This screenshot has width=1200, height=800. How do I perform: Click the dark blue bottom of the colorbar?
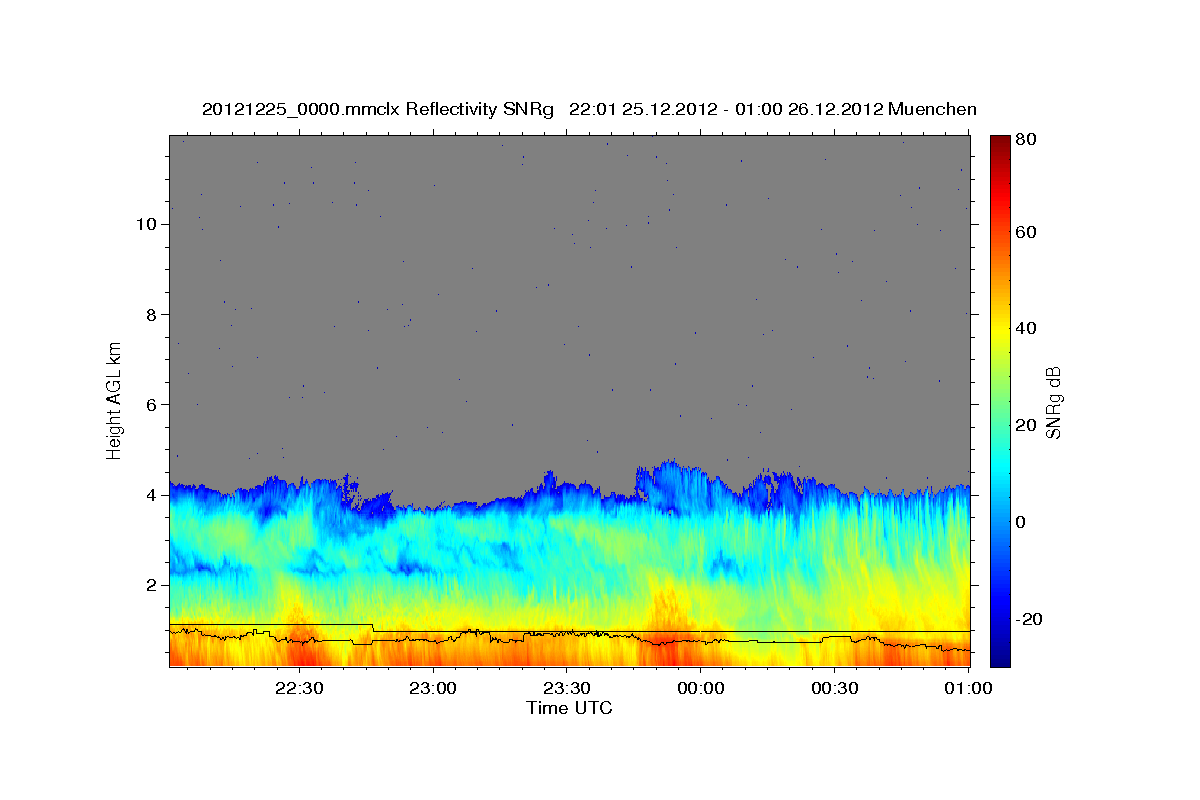1000,655
